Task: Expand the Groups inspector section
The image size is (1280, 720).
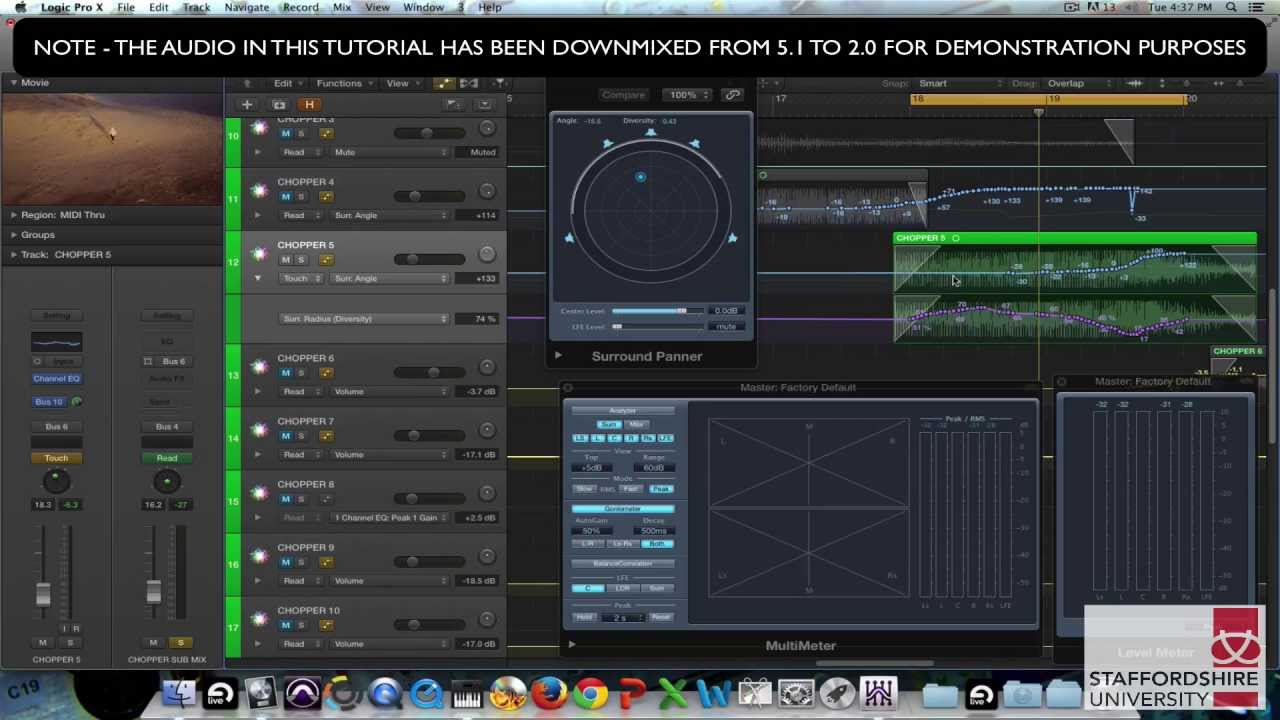Action: (13, 235)
